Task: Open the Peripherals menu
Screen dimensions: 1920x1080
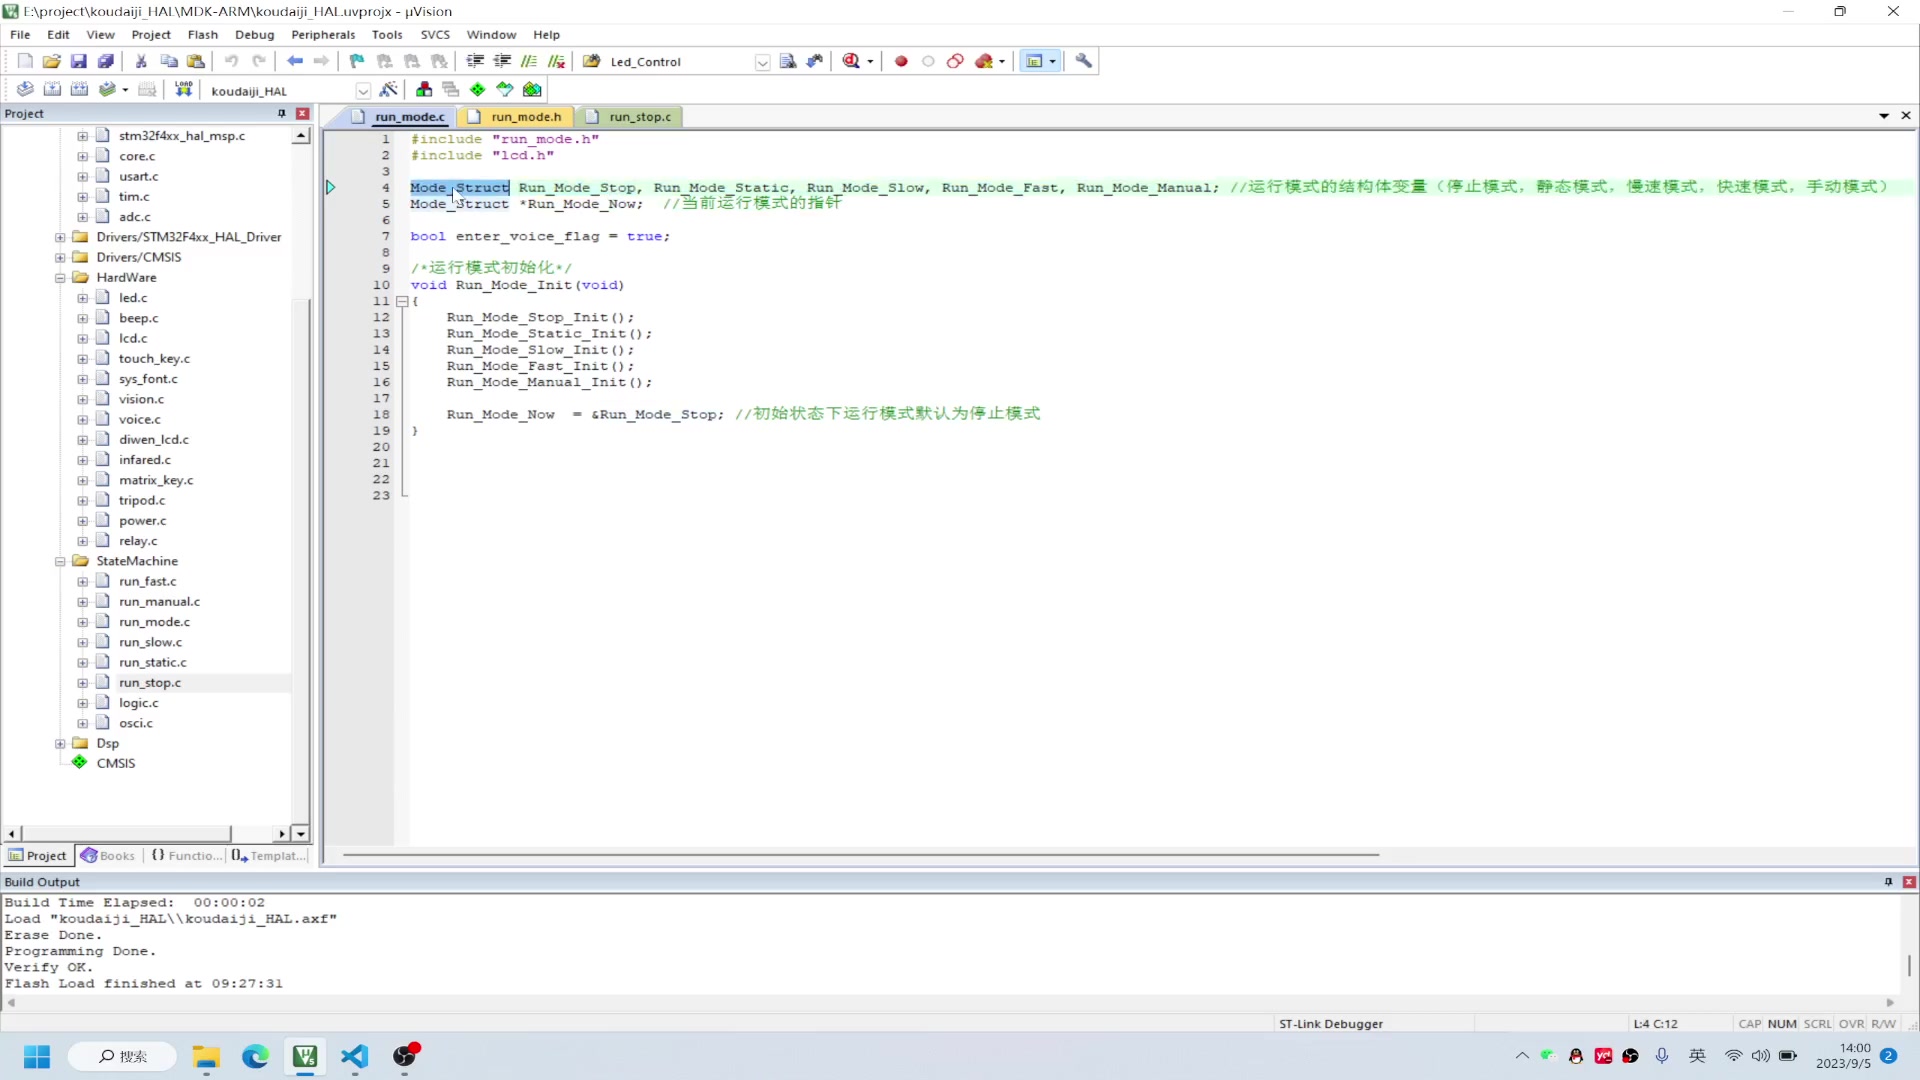Action: tap(323, 34)
